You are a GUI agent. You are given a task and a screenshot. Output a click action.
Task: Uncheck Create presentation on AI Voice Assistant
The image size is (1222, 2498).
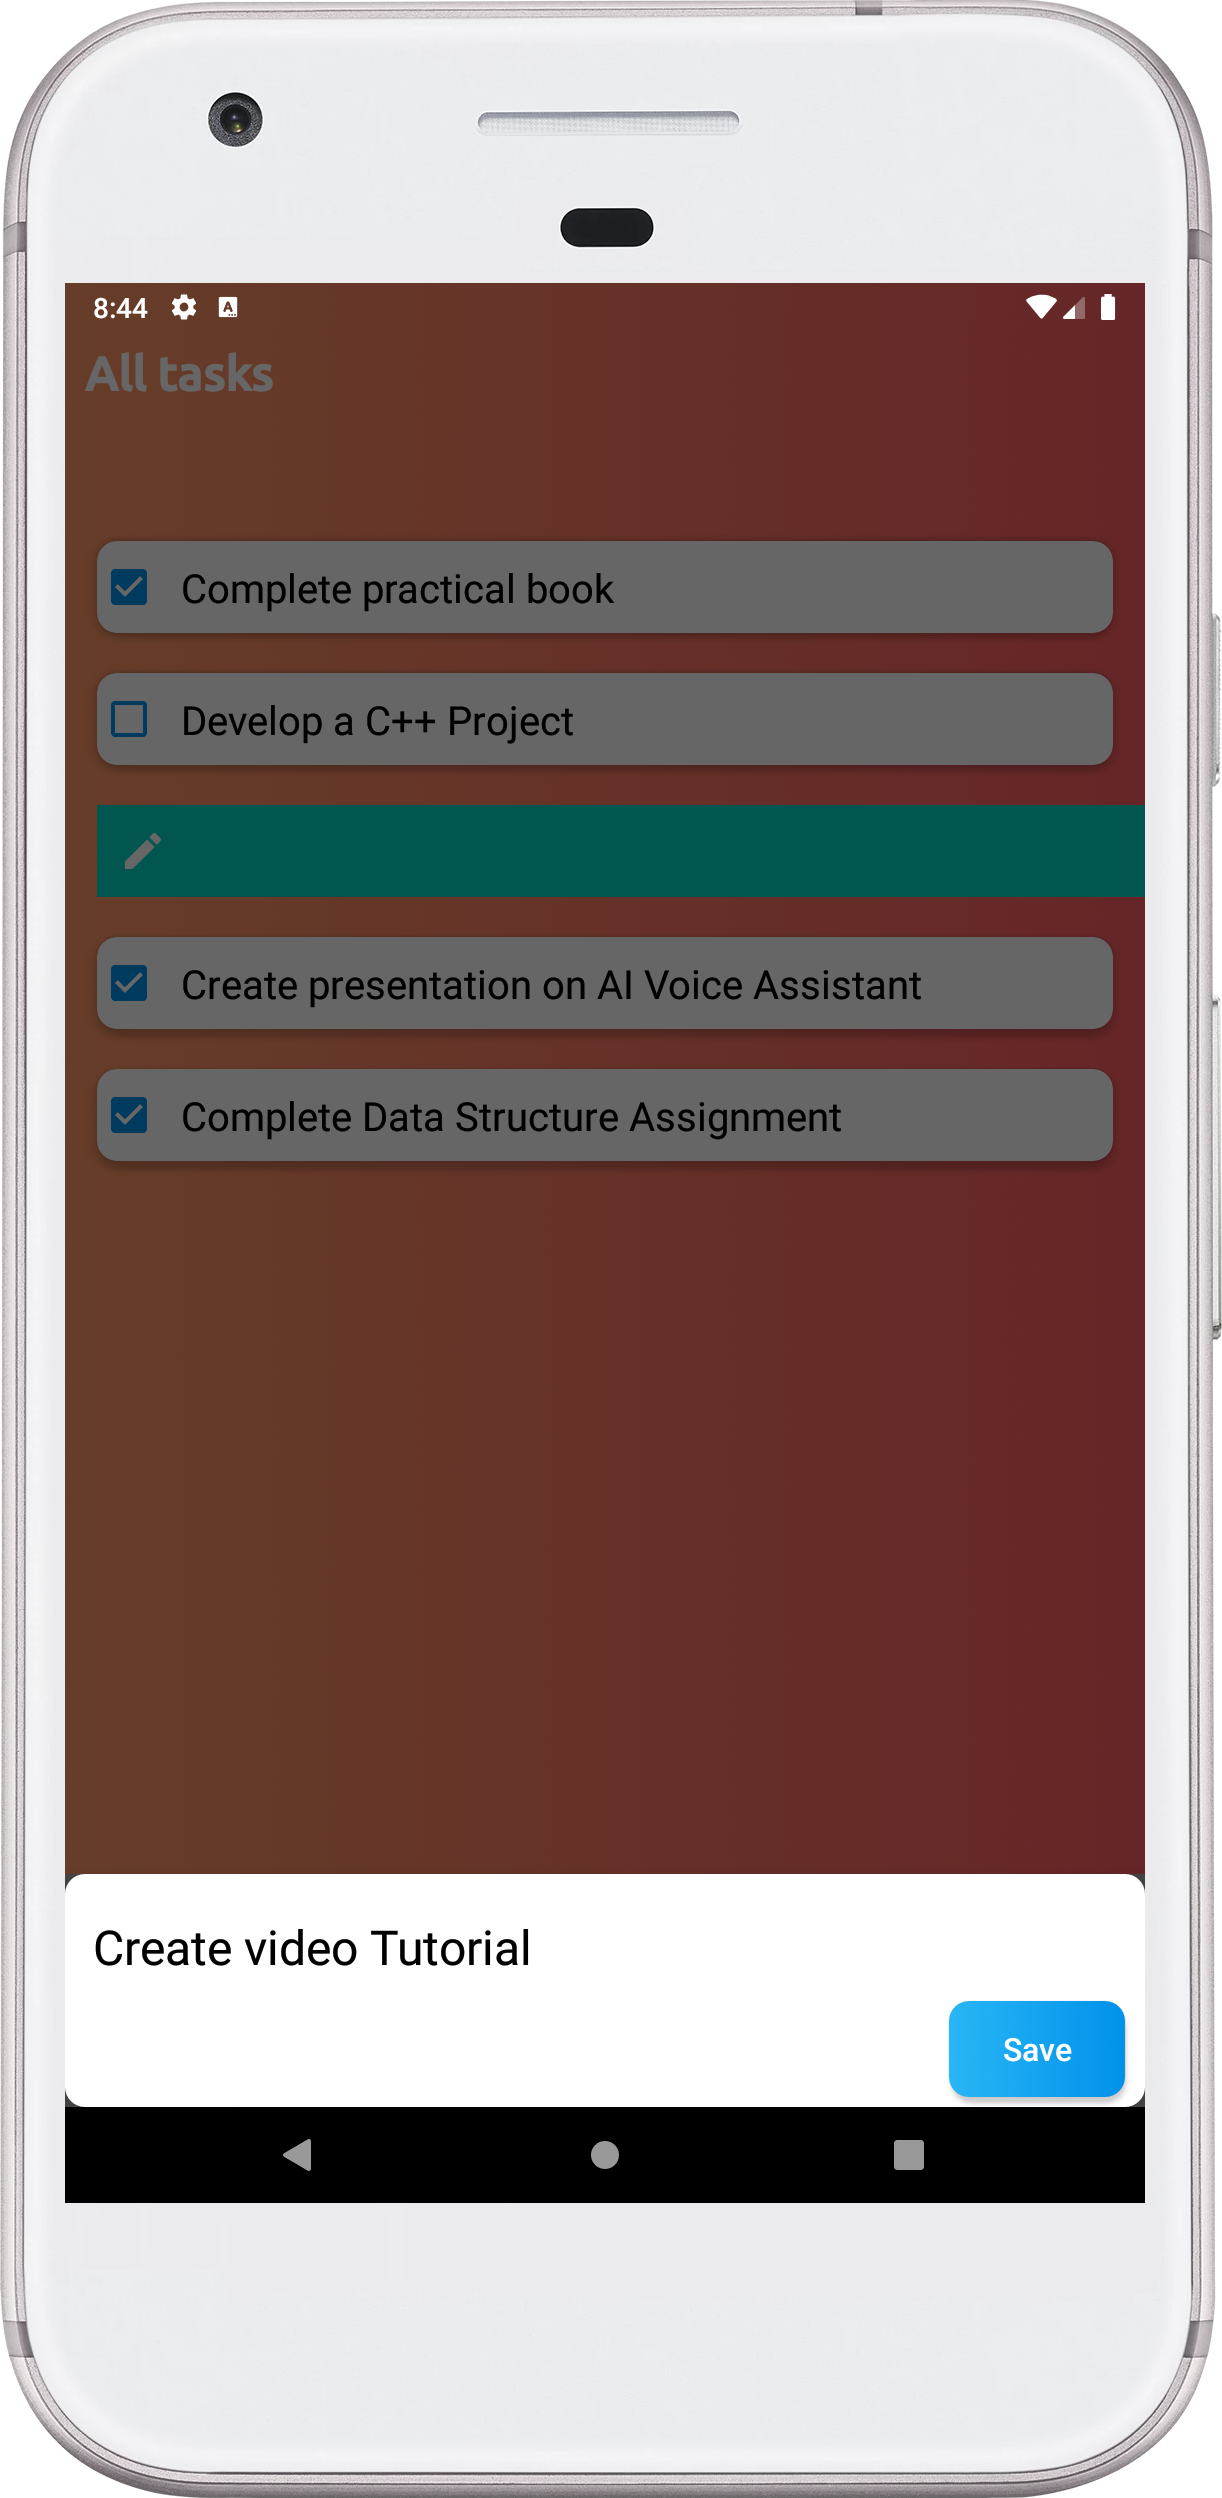(128, 984)
